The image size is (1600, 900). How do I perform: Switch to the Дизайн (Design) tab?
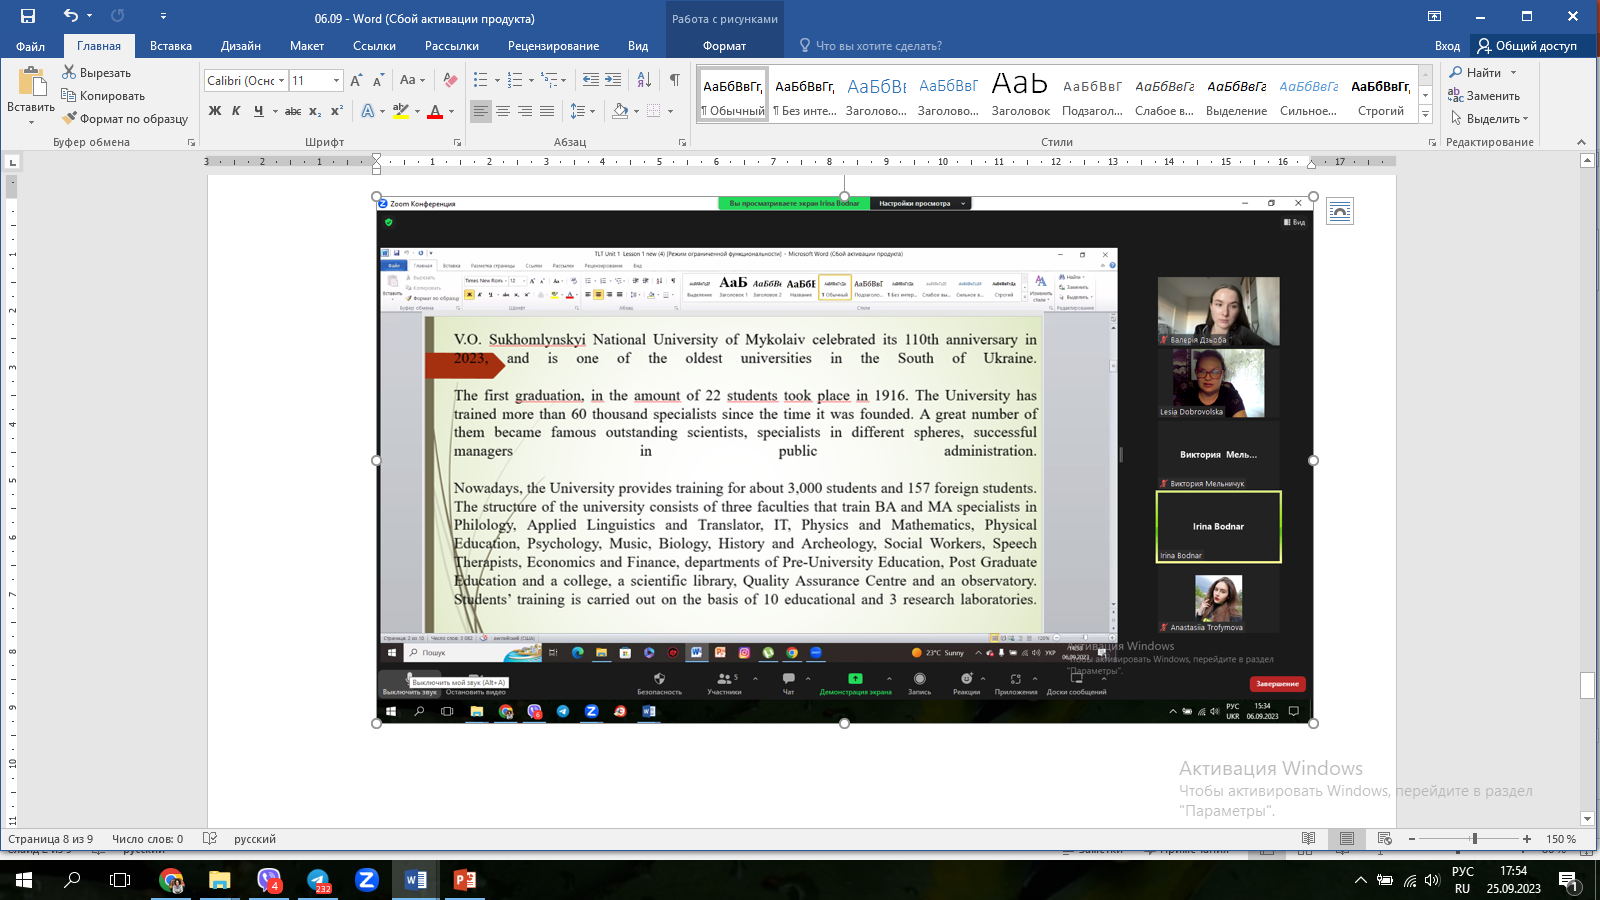(x=241, y=46)
